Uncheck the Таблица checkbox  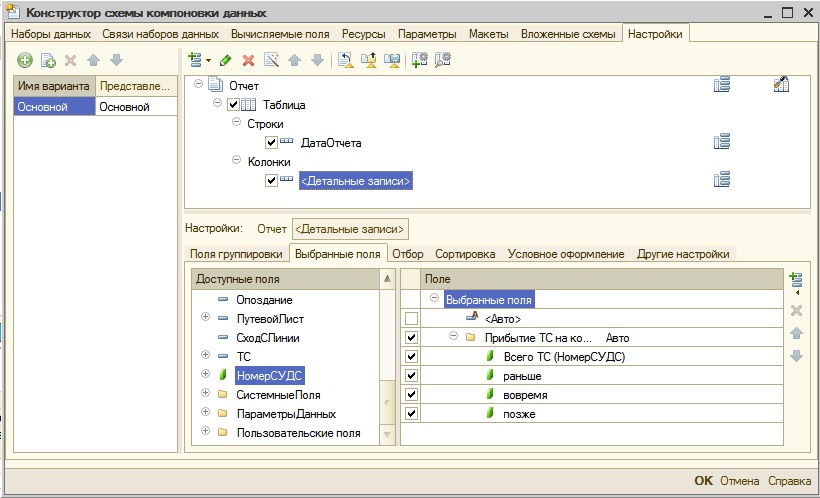[x=233, y=105]
